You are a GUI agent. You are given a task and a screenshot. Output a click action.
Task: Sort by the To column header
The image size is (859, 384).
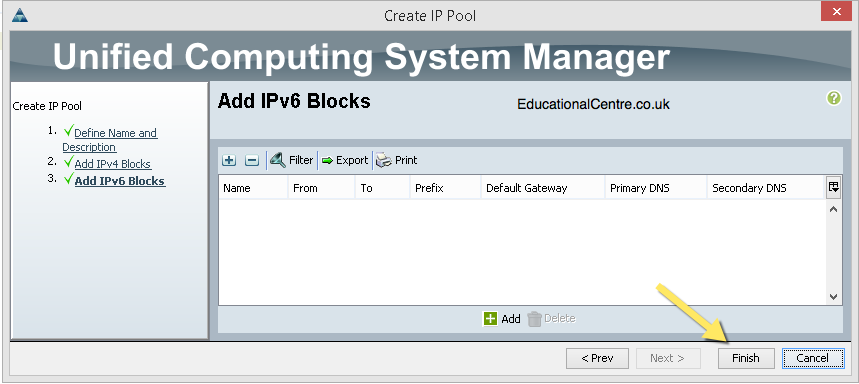click(x=383, y=188)
